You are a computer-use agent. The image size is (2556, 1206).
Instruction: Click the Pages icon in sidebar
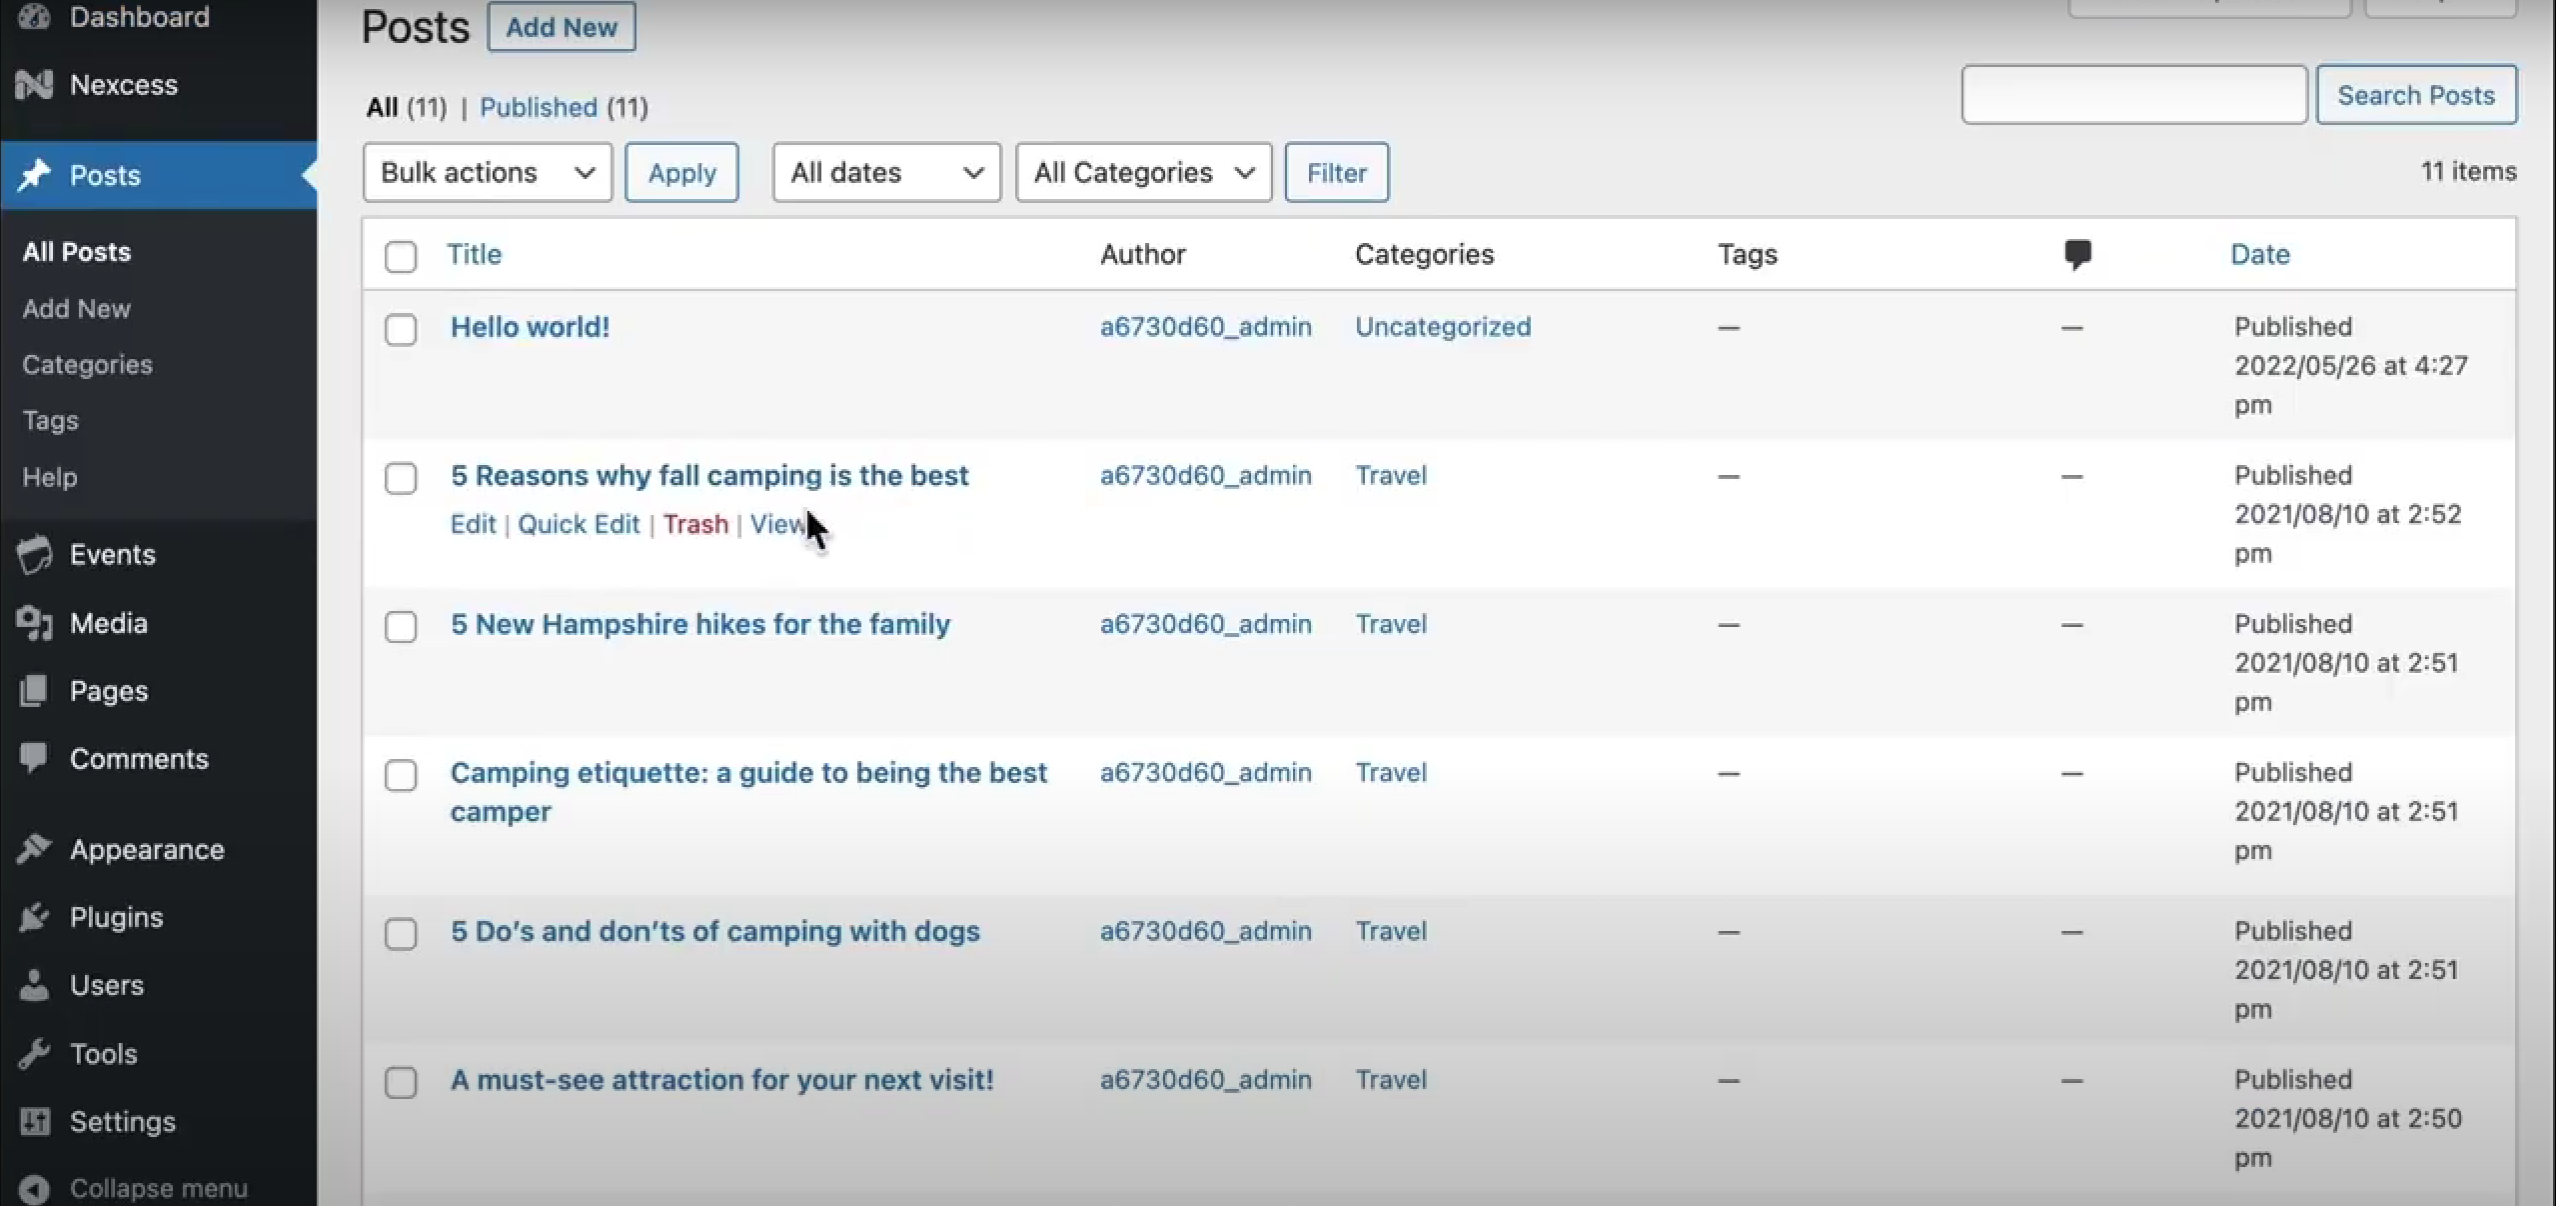pos(34,691)
